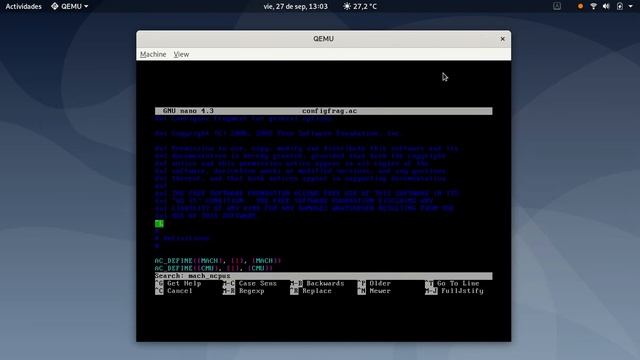Click the Go To Line shortcut label
The image size is (640, 360).
(458, 283)
